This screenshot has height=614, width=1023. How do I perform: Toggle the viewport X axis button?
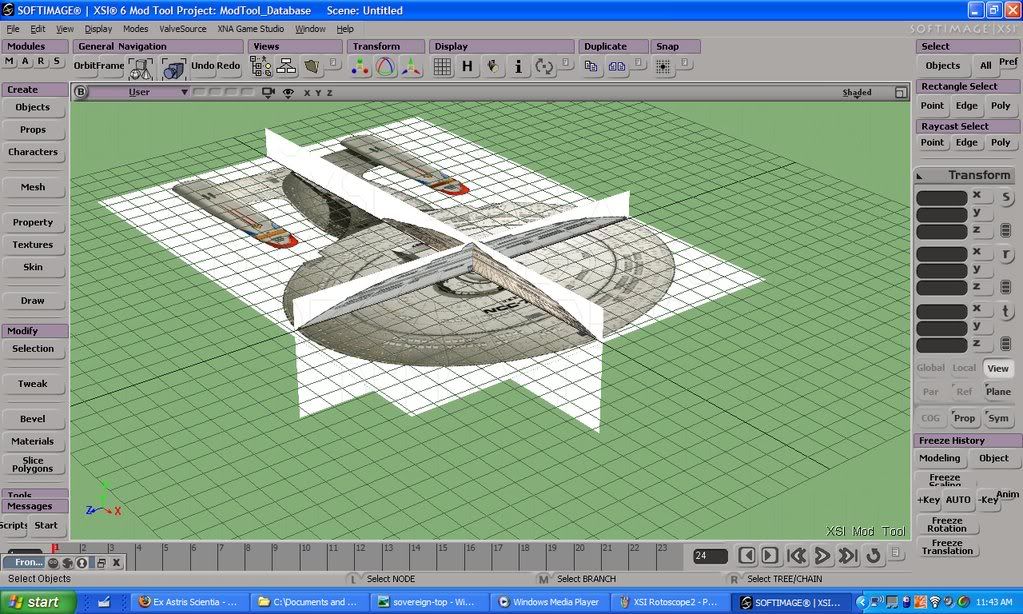(x=307, y=93)
